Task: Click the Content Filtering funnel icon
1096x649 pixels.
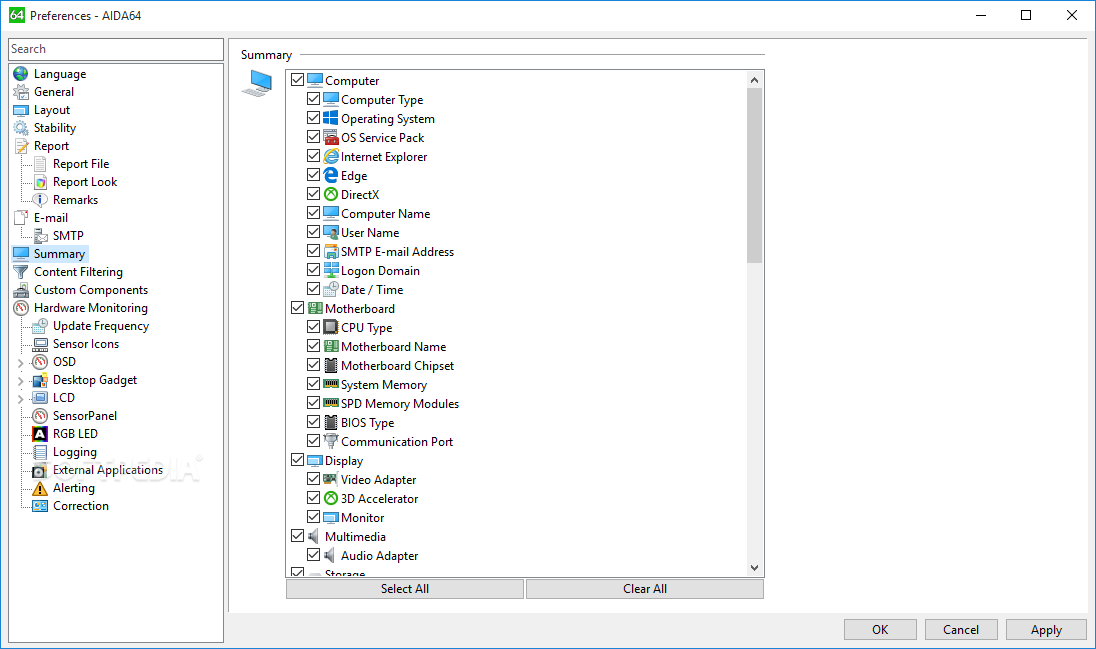Action: point(21,272)
